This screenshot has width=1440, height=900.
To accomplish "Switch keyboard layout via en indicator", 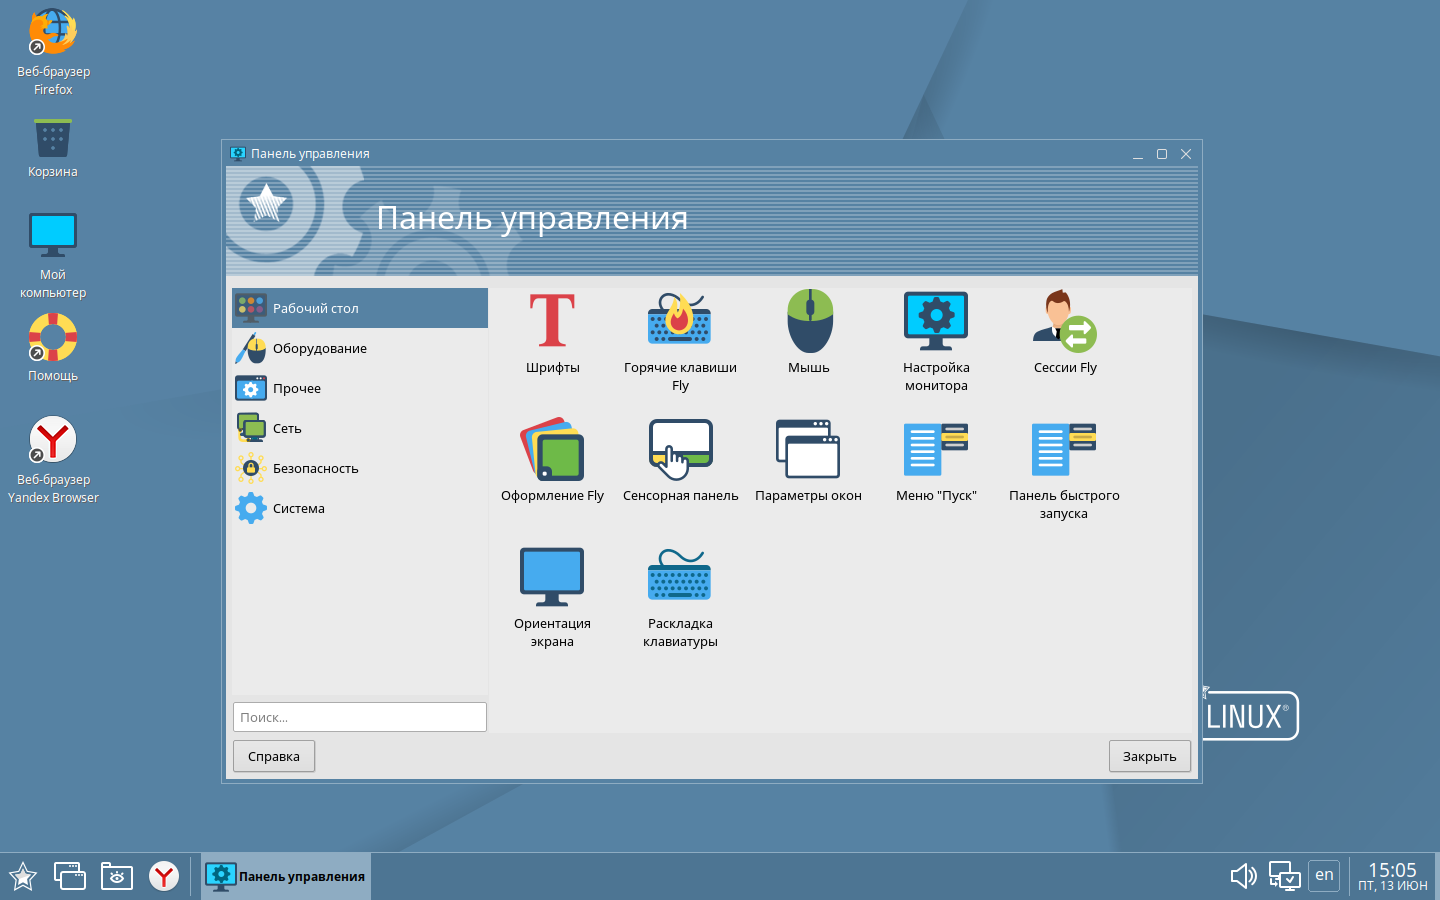I will 1324,875.
